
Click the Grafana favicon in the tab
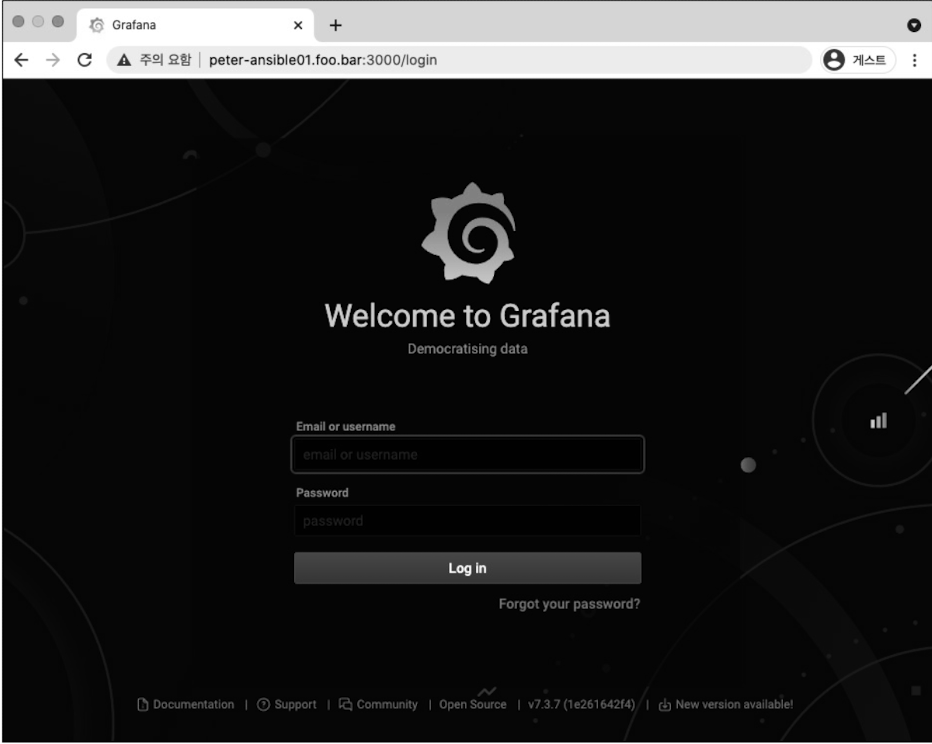point(96,25)
